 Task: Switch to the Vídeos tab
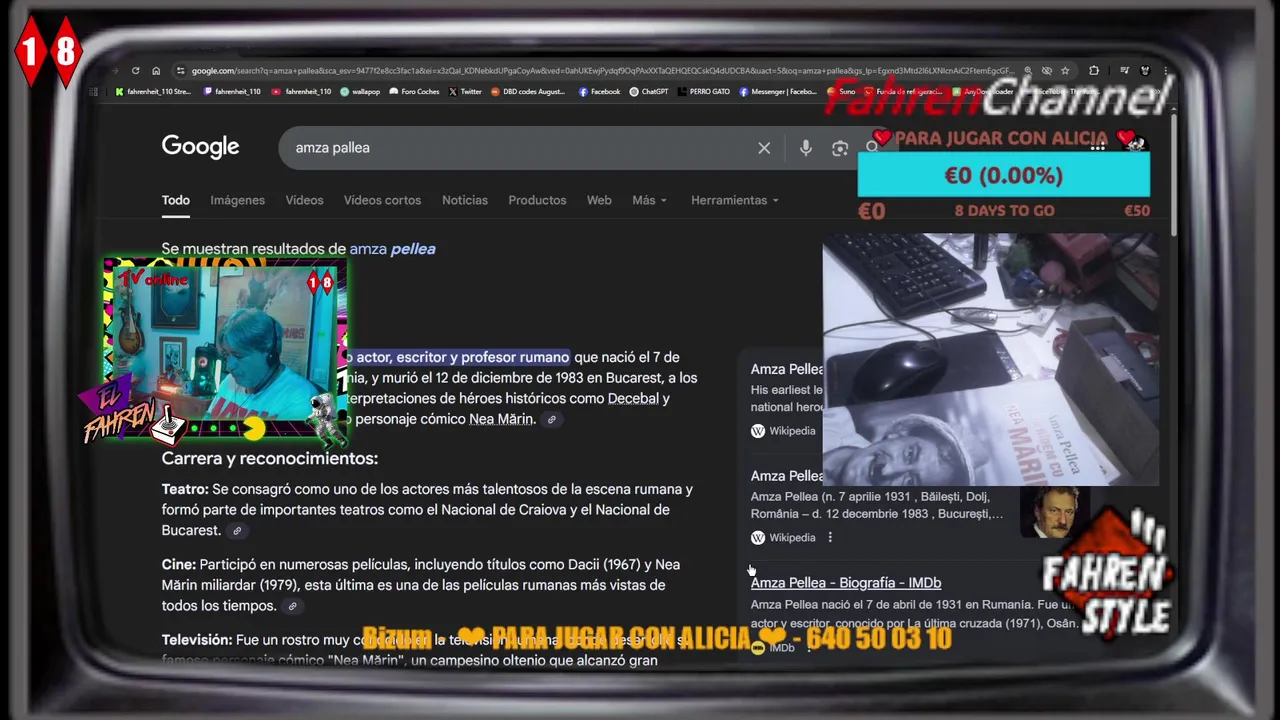[305, 200]
